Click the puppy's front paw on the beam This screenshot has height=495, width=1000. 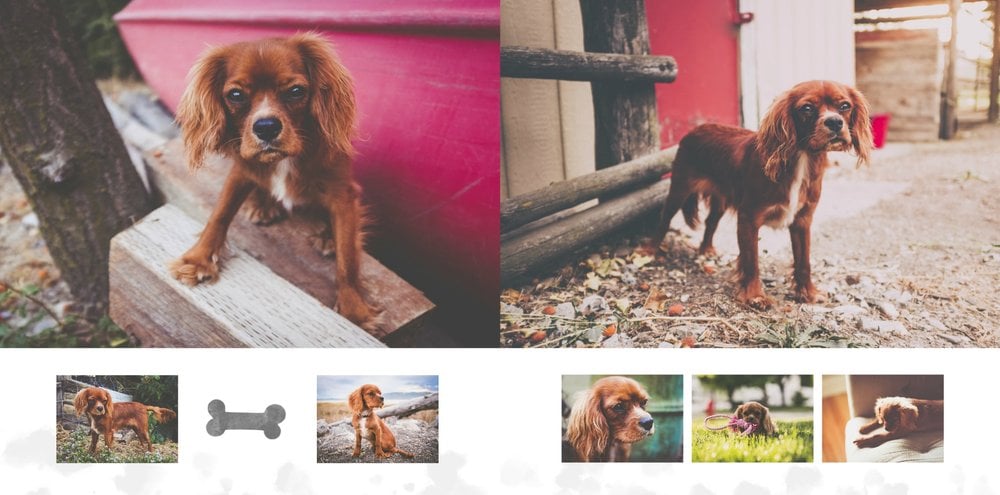pos(195,268)
